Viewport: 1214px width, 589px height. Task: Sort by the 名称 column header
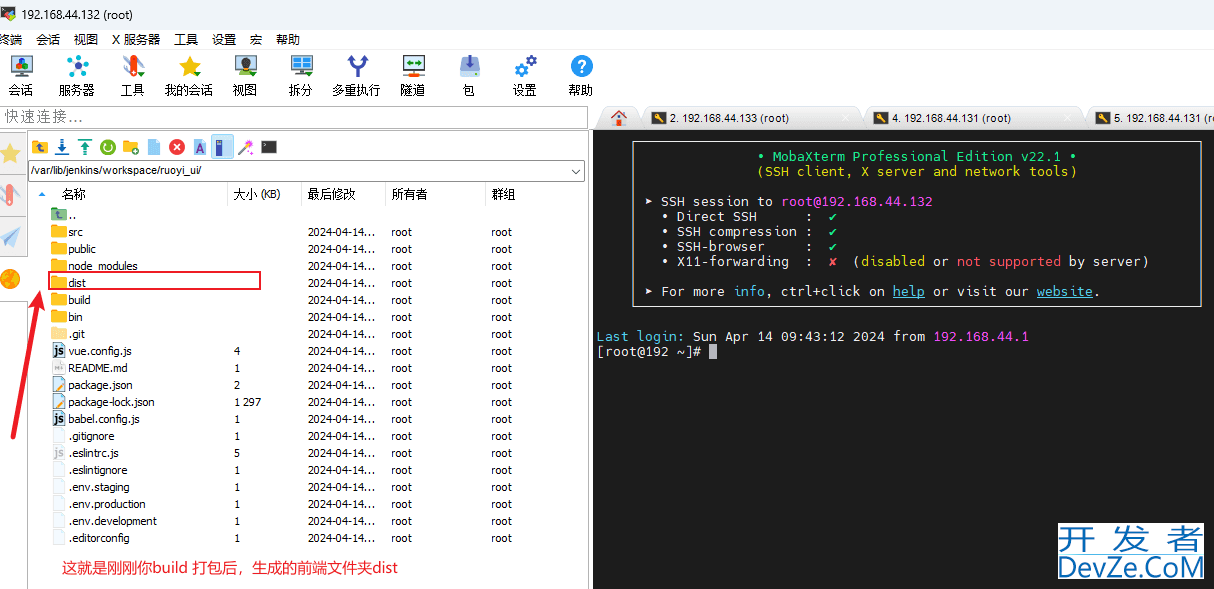(x=74, y=194)
